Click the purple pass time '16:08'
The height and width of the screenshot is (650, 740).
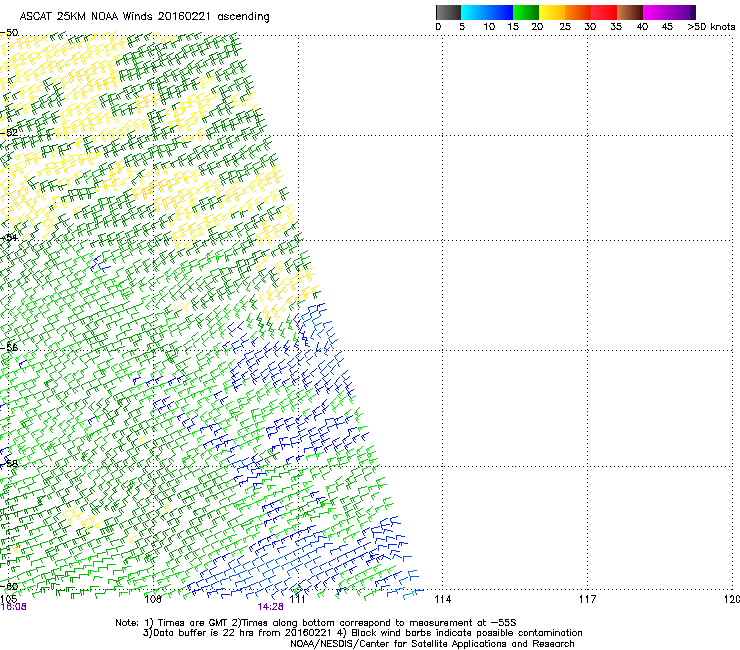coord(14,607)
